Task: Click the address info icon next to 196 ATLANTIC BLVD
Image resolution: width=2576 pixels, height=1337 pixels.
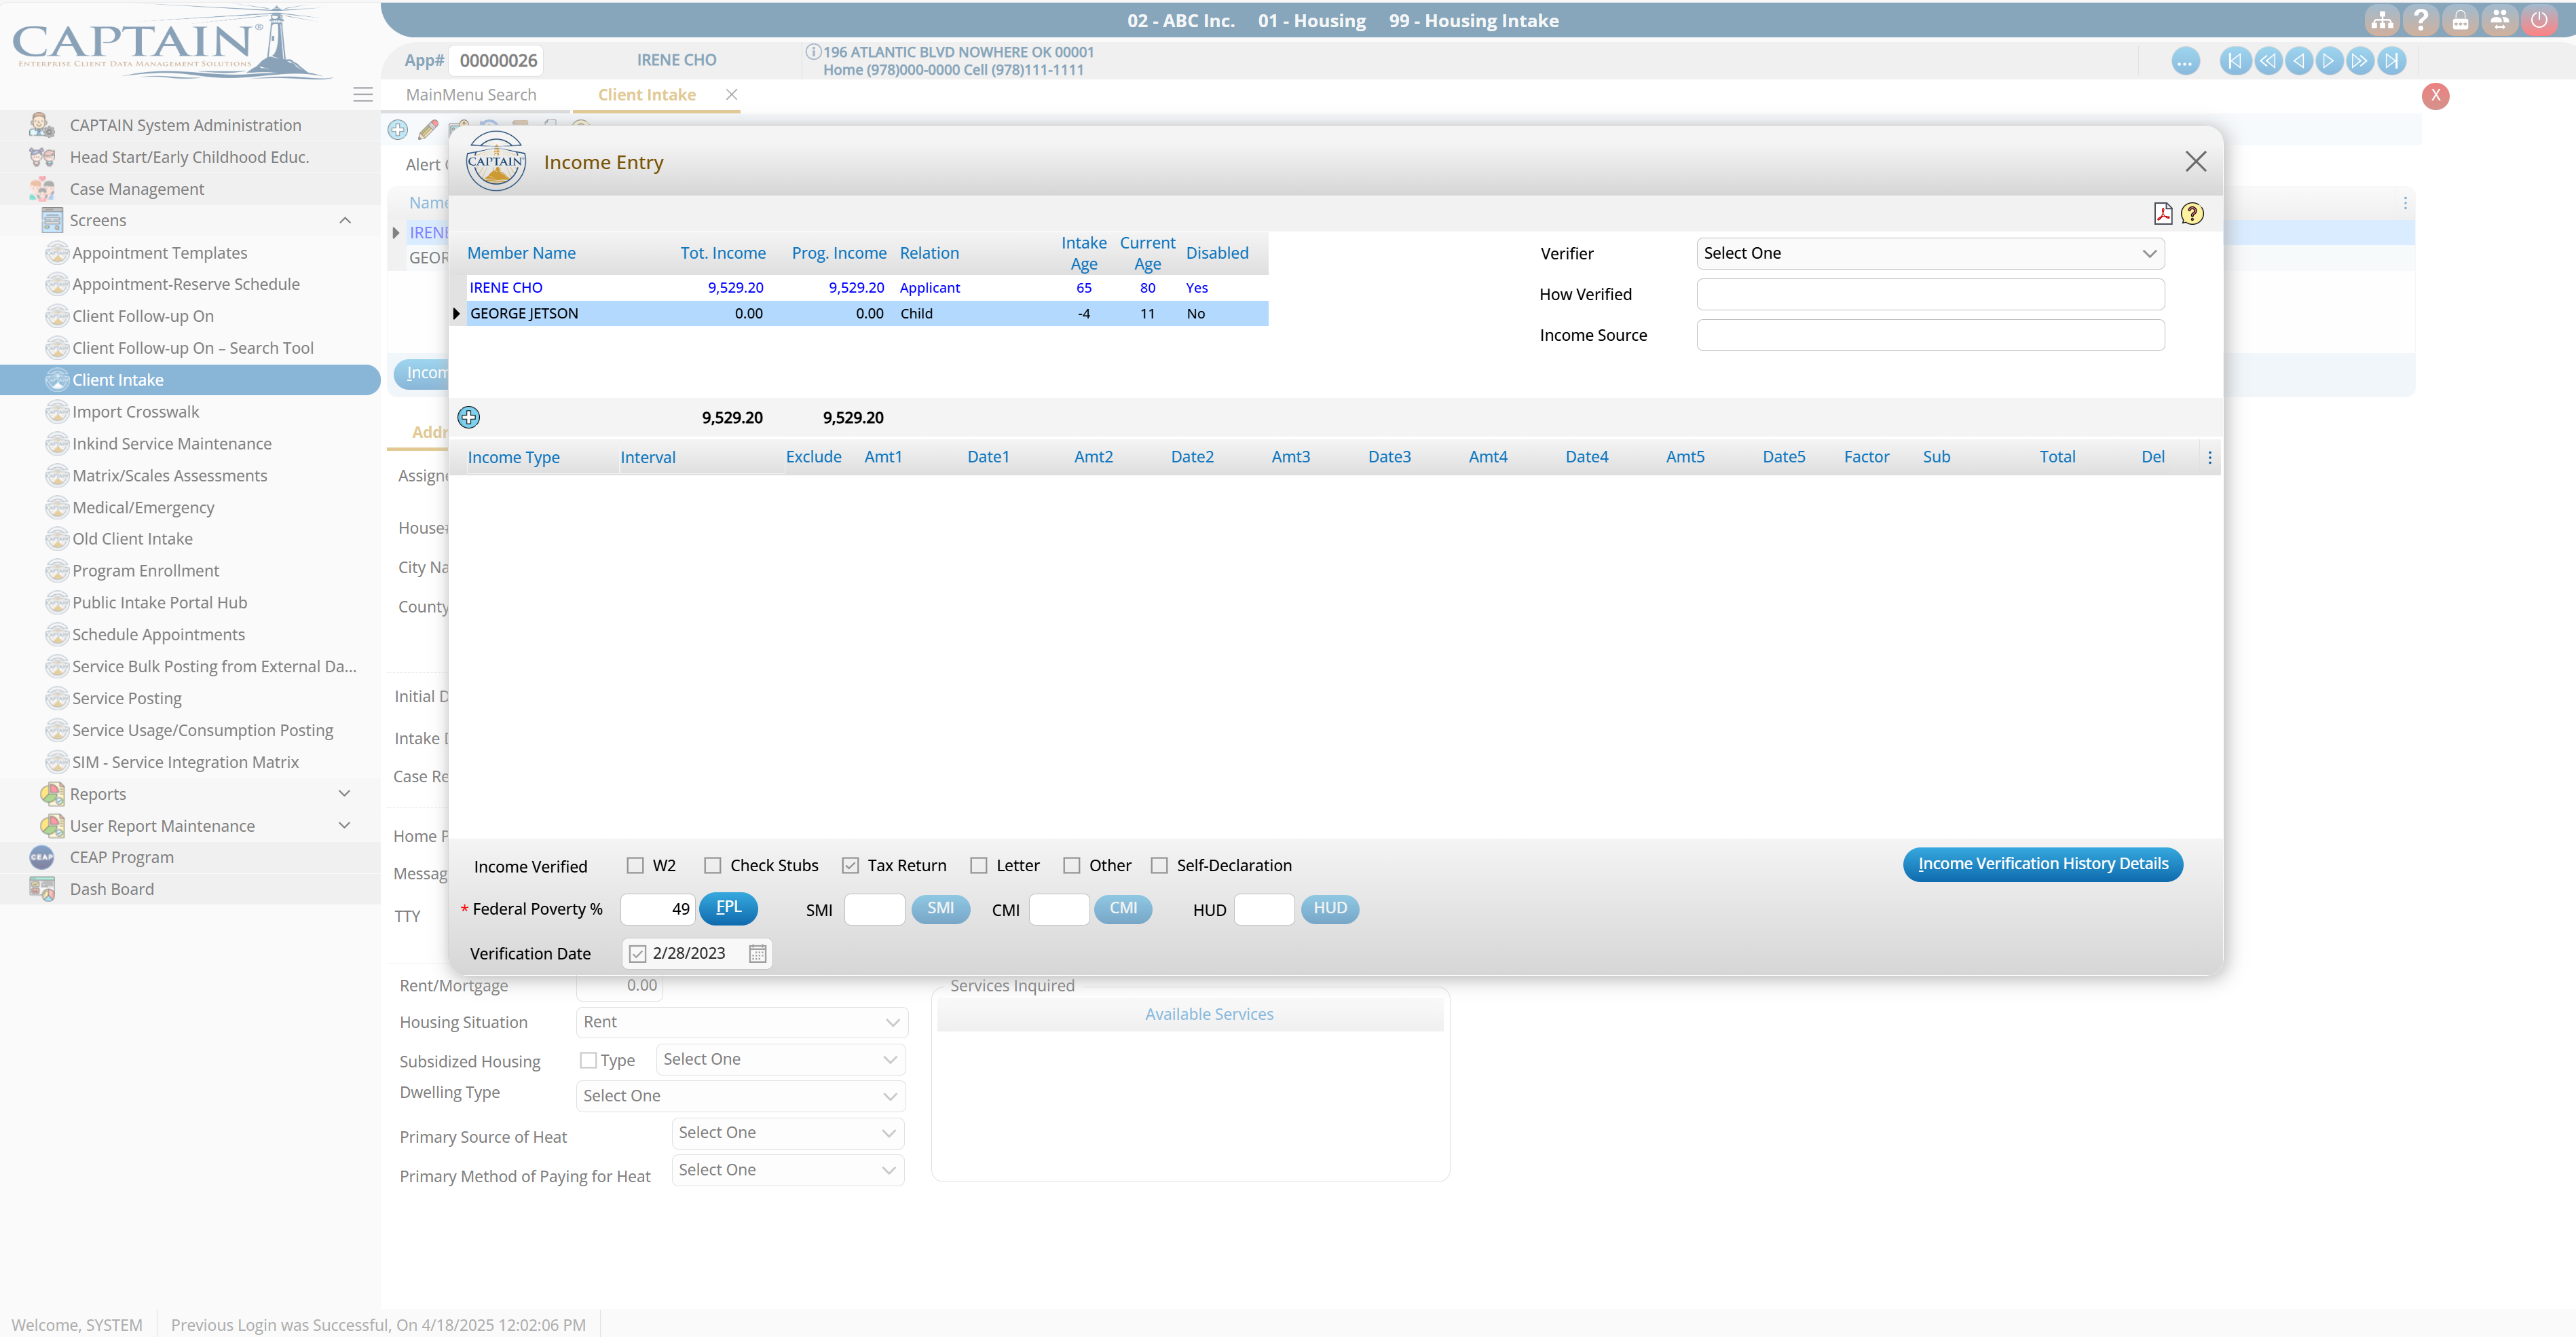Action: (x=813, y=52)
